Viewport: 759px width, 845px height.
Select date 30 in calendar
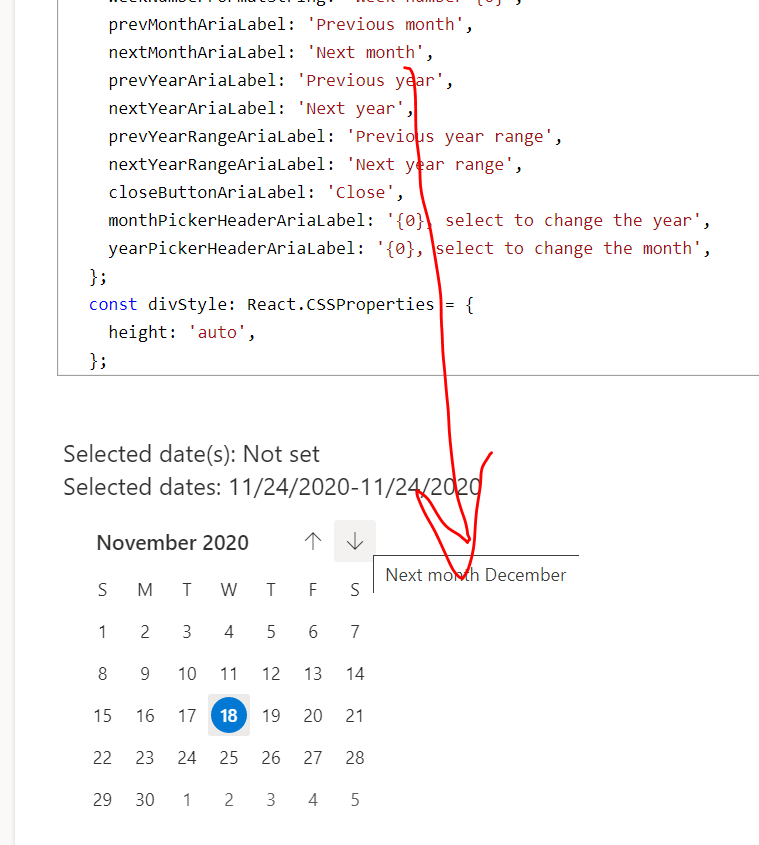click(144, 800)
